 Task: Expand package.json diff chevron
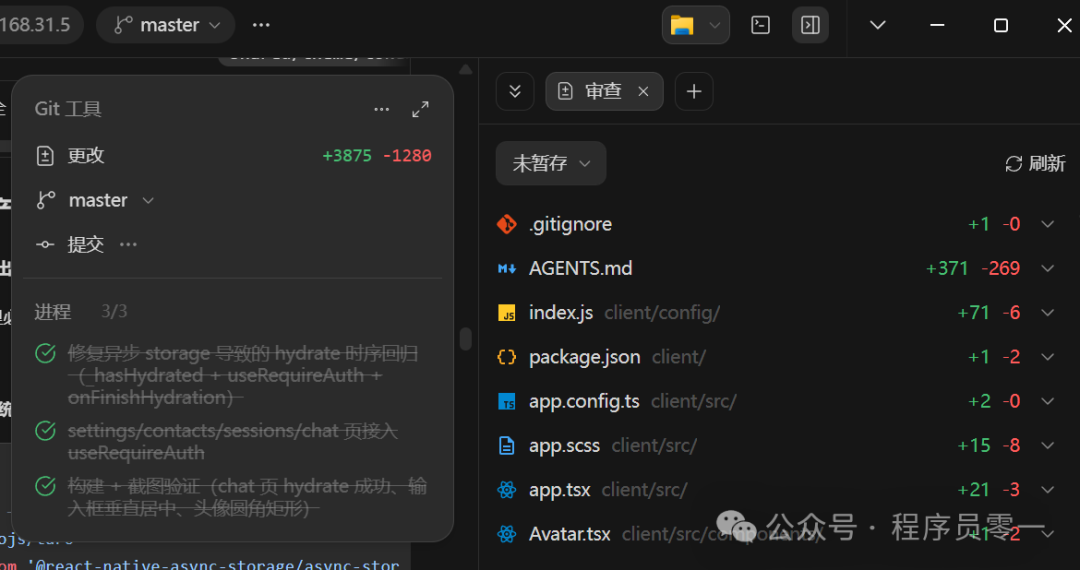click(1048, 357)
